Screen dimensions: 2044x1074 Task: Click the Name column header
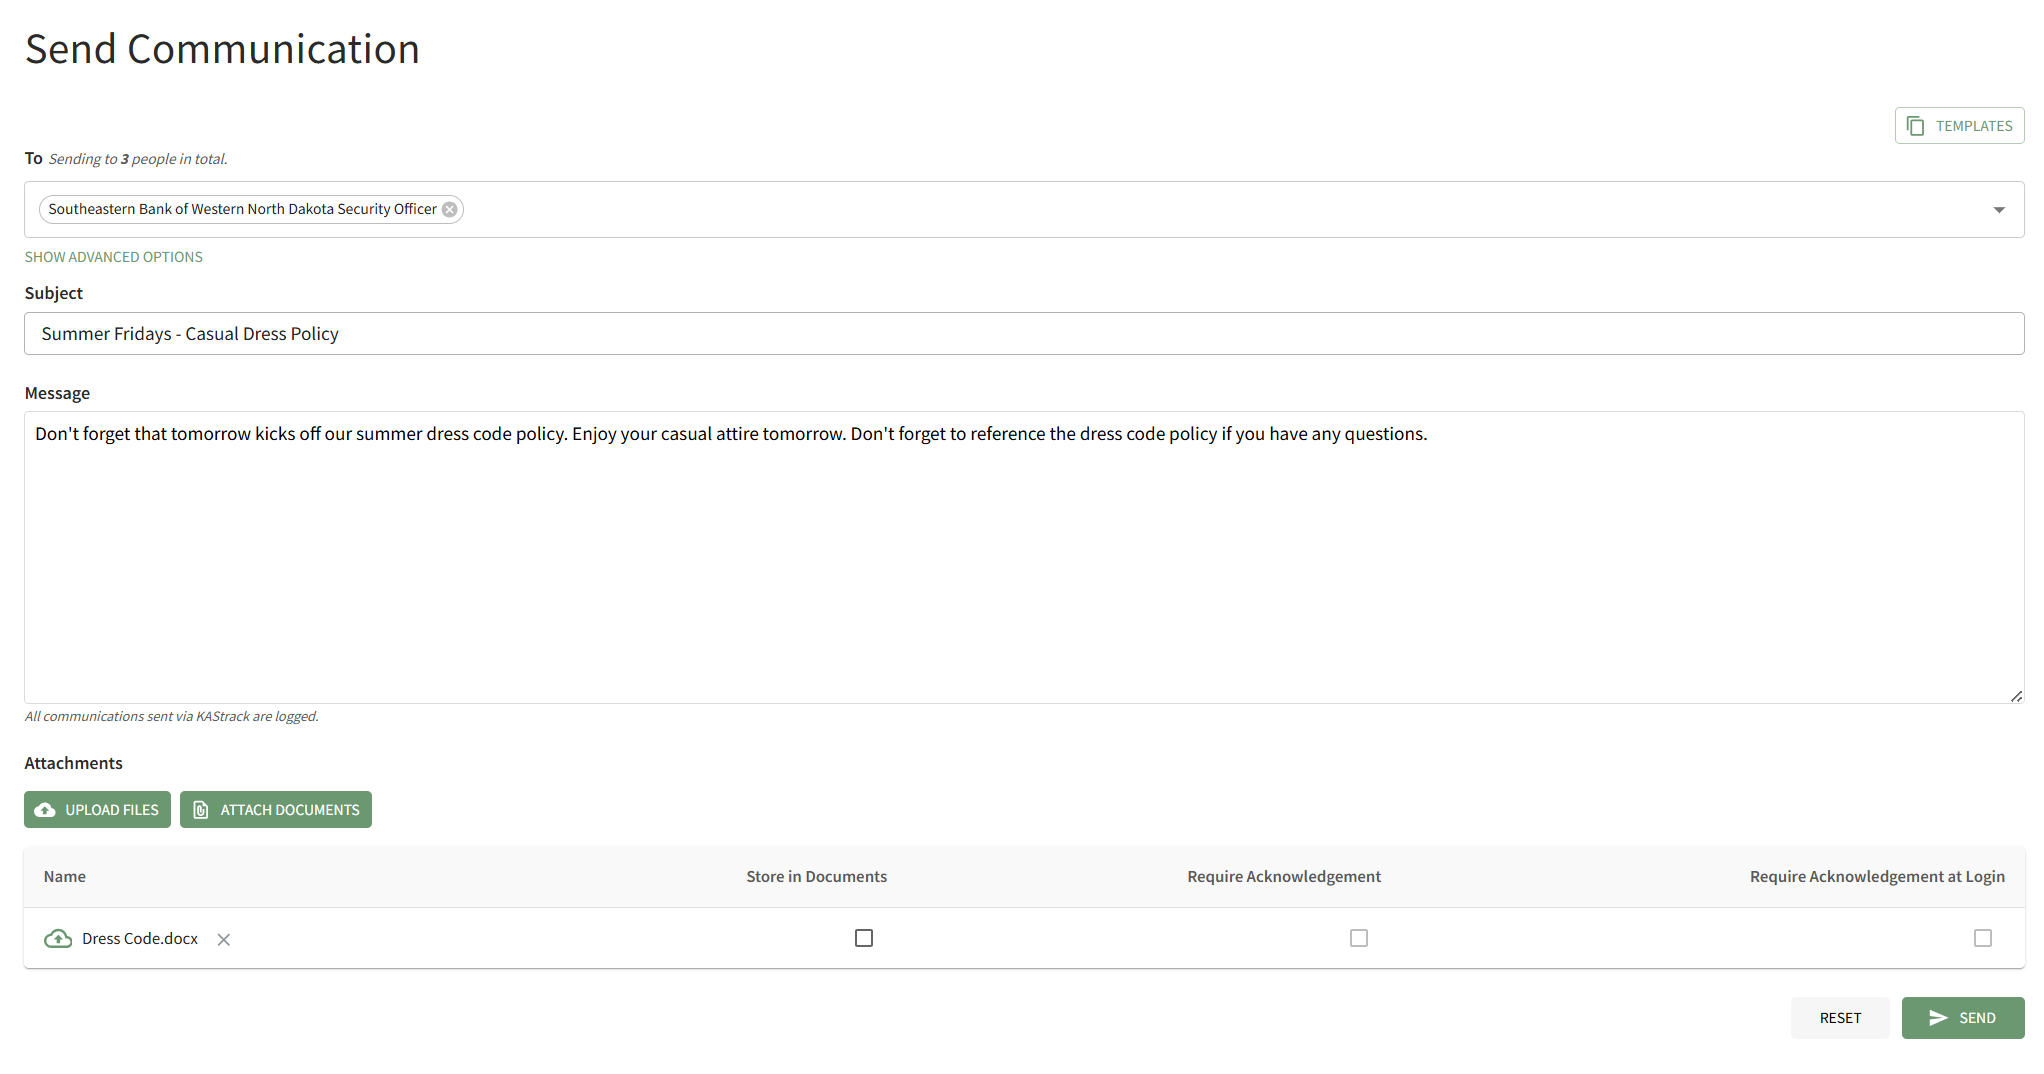tap(65, 876)
